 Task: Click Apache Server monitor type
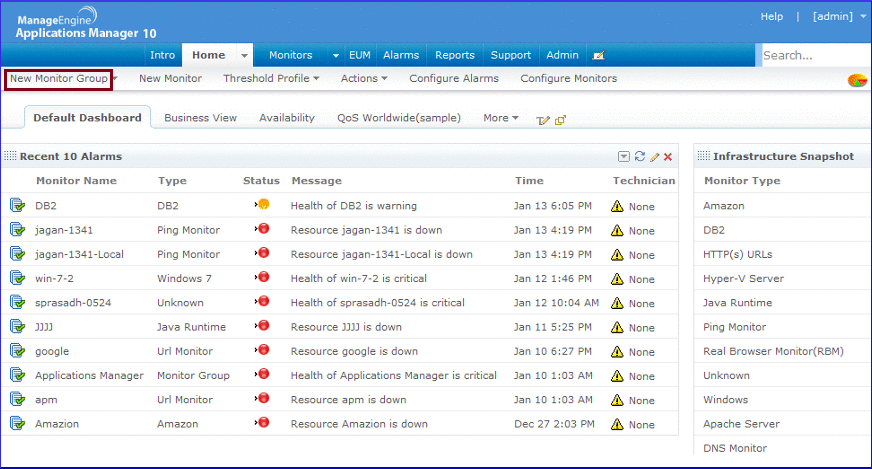pos(741,424)
